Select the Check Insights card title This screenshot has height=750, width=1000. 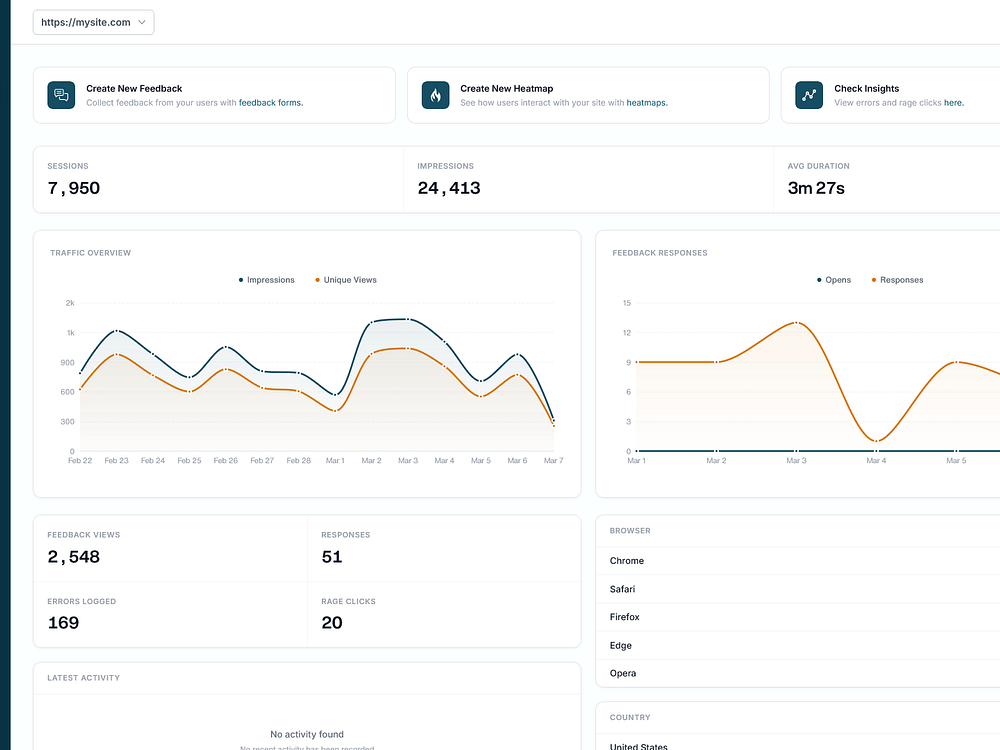(x=866, y=89)
